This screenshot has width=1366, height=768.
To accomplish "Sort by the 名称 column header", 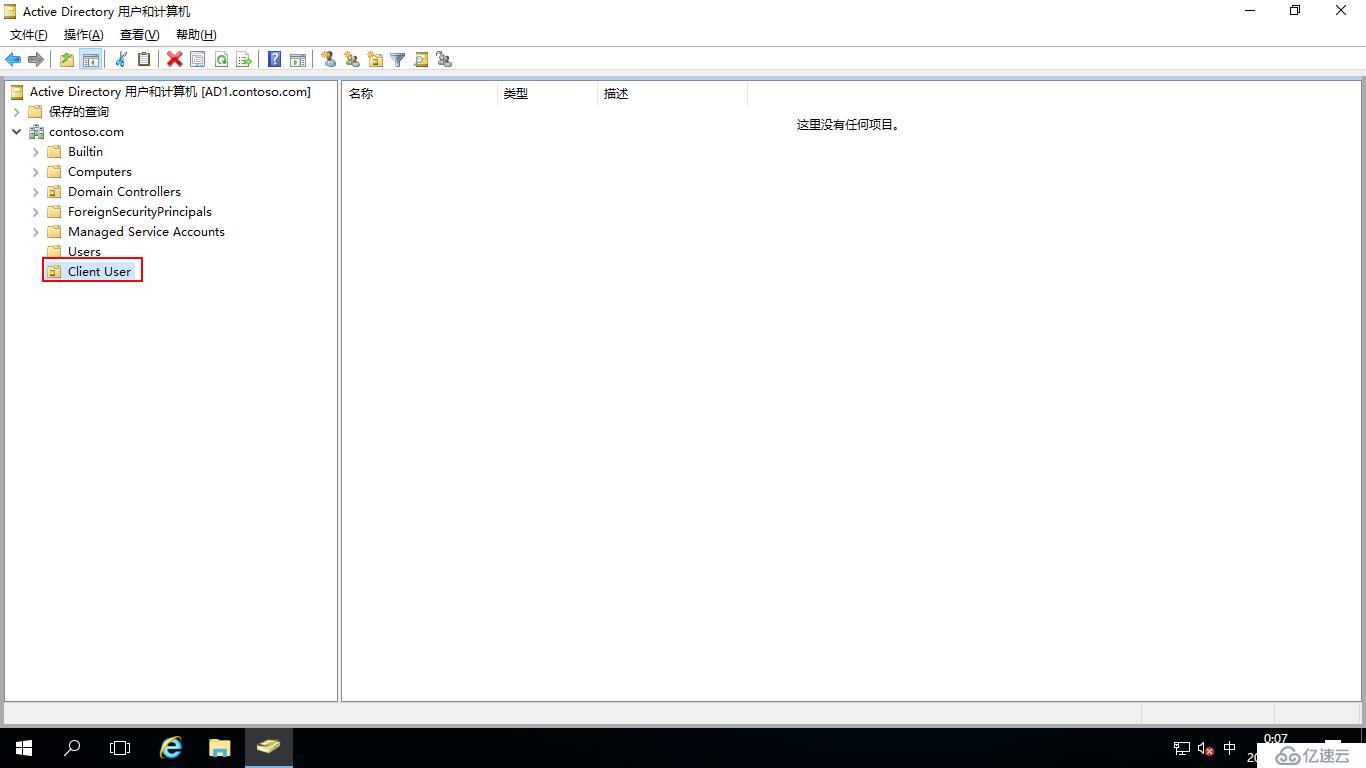I will 419,94.
